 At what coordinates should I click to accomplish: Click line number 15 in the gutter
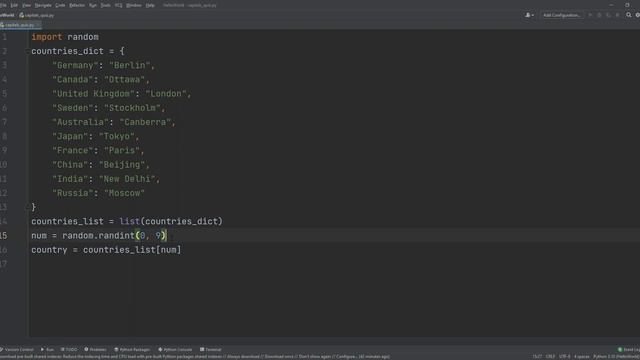[4, 236]
